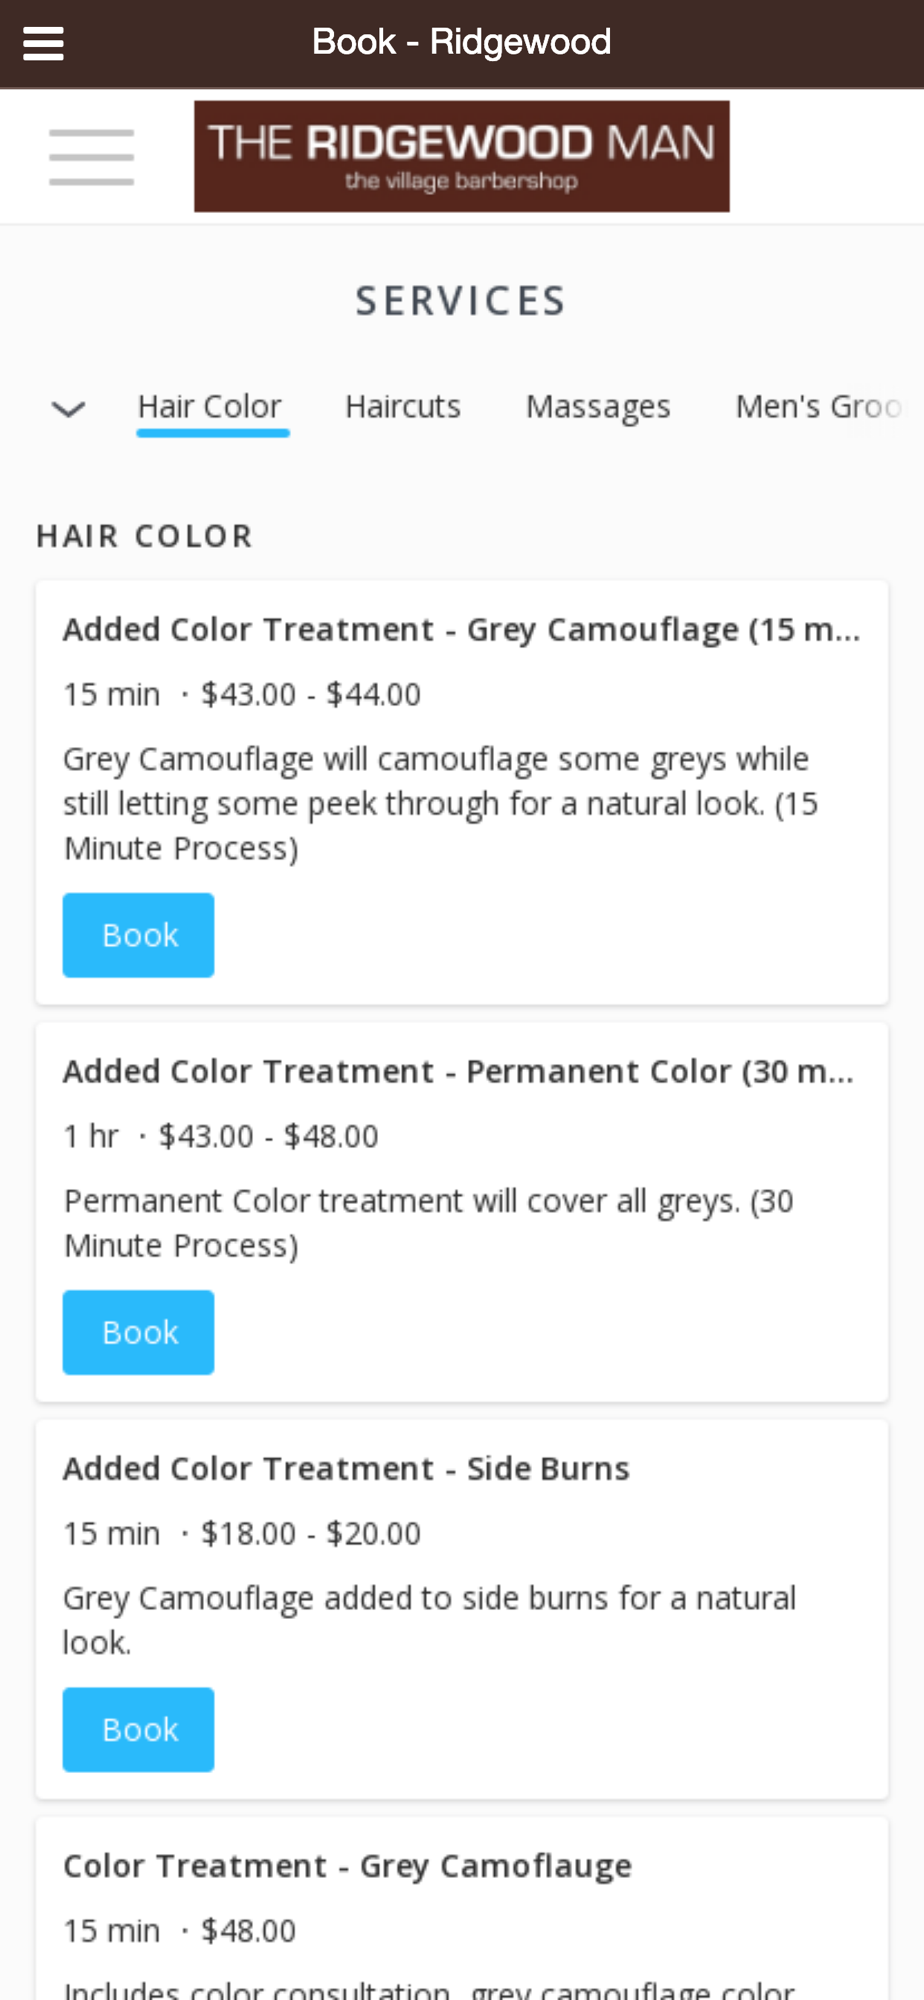Book the Grey Camouflage 15 minute treatment

(x=139, y=935)
